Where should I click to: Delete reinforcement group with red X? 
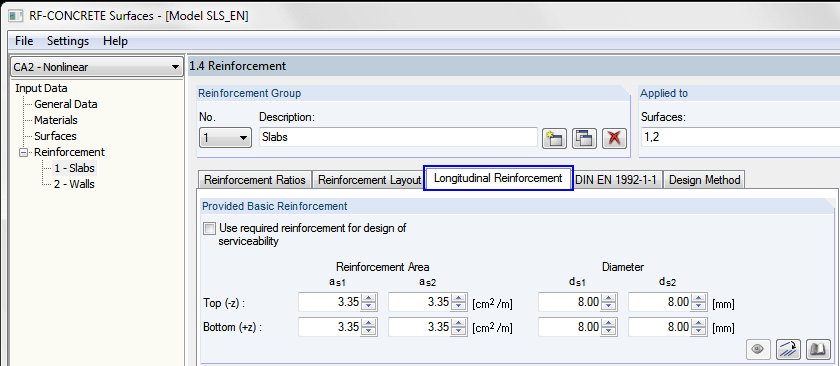614,138
